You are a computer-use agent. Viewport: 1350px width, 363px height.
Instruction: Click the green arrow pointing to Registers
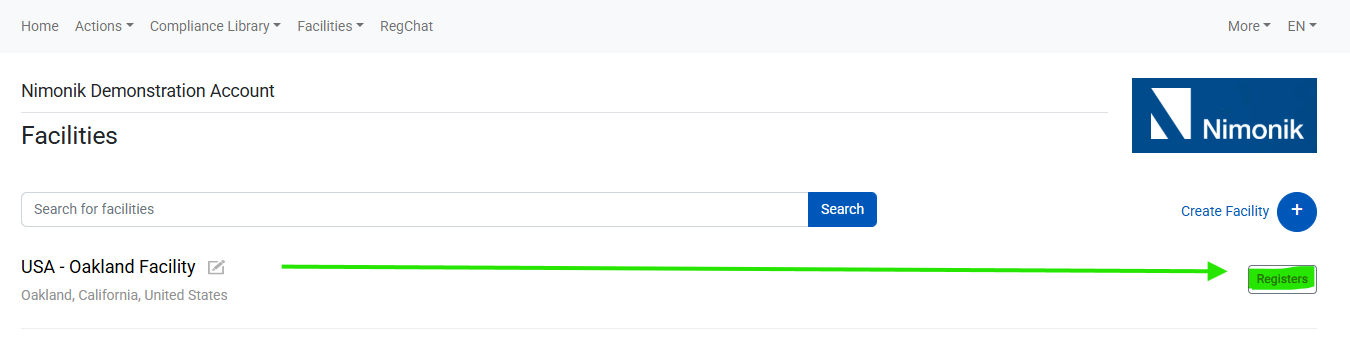coord(754,269)
